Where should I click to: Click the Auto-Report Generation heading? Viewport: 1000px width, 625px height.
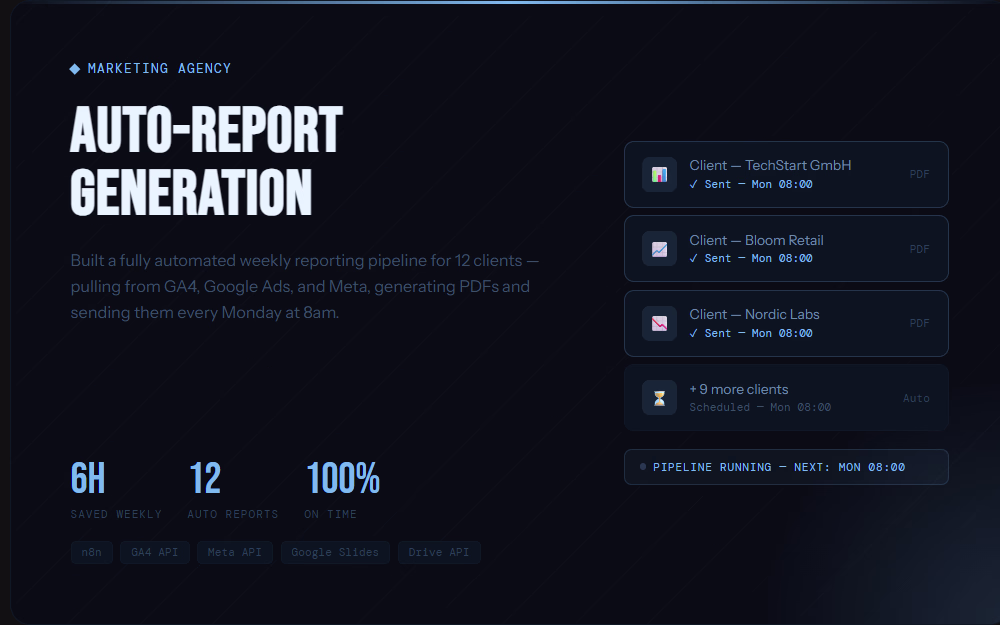(206, 161)
